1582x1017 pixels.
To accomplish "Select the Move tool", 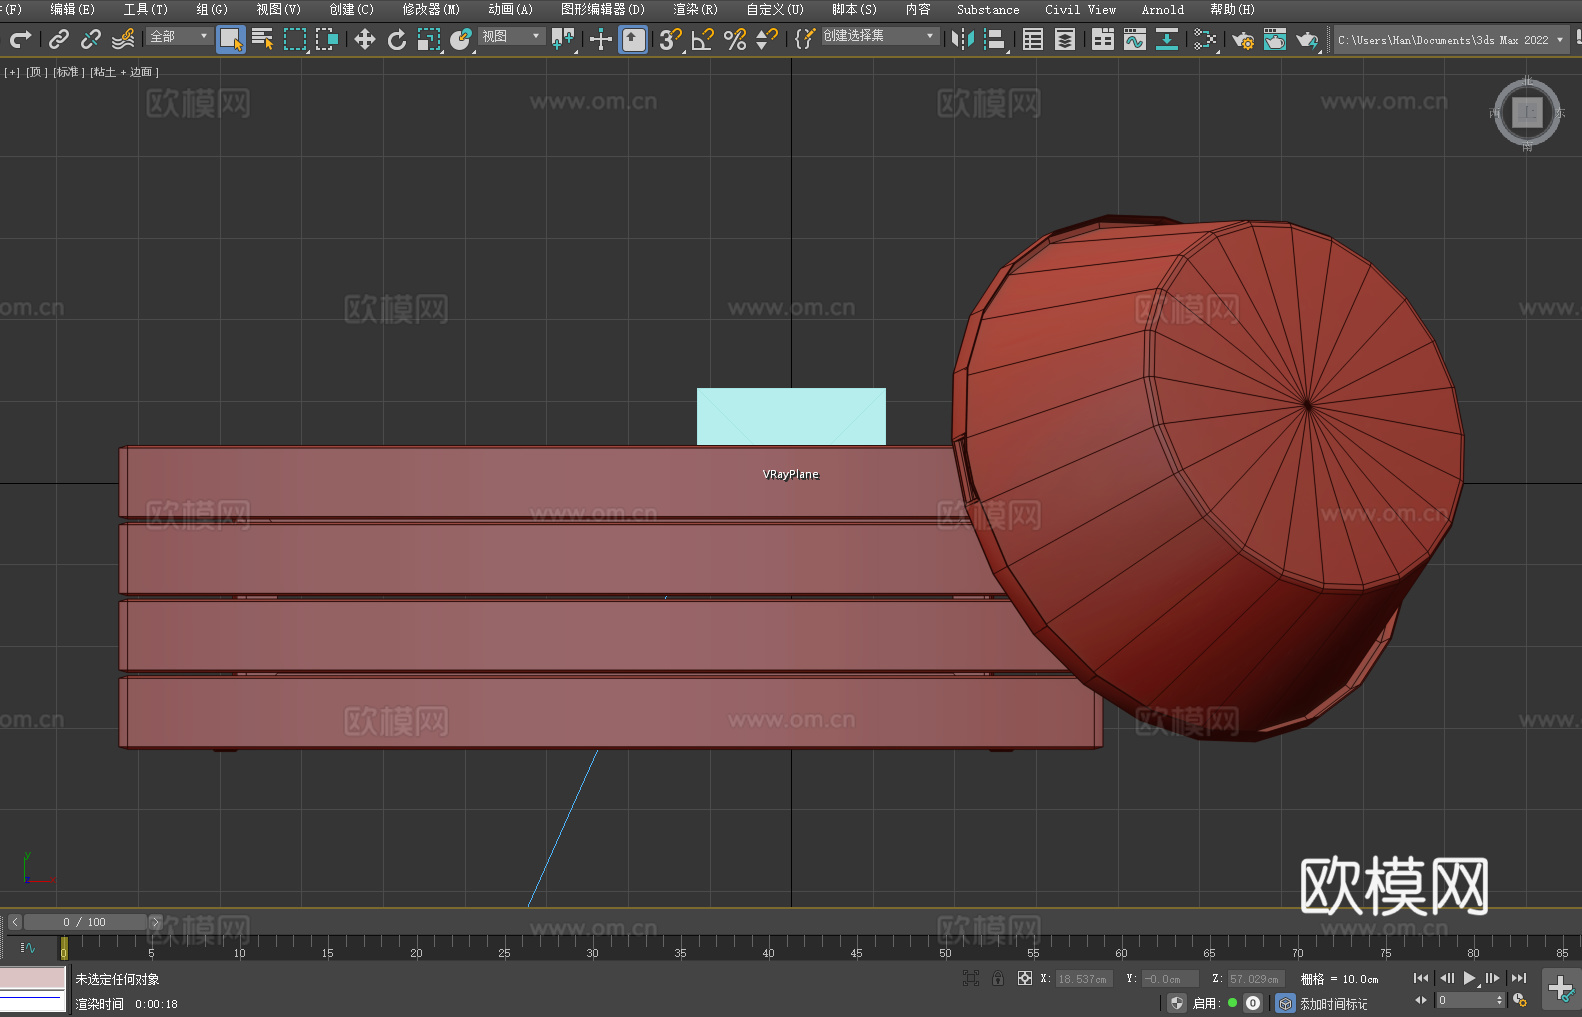I will [x=365, y=39].
